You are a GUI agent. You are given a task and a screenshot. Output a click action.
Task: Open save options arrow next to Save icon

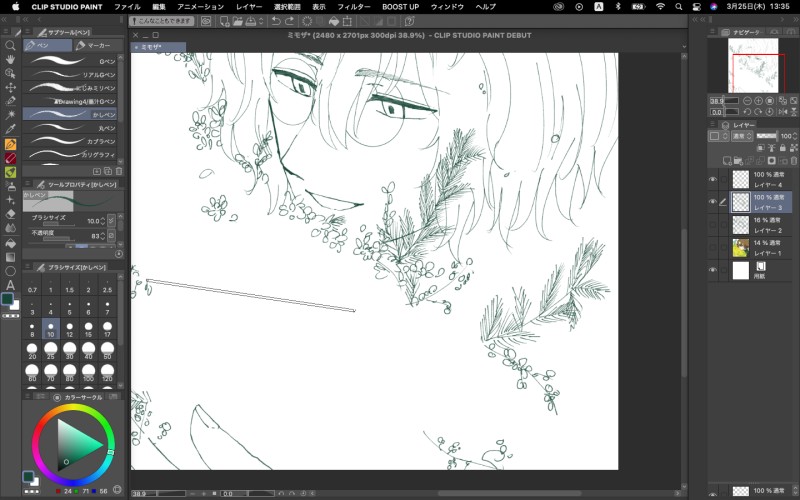261,21
